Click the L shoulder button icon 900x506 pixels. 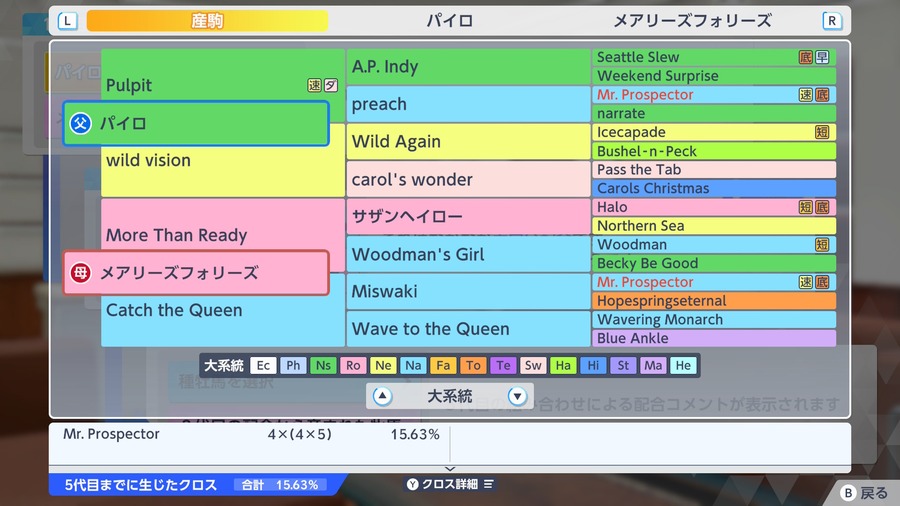coord(68,21)
